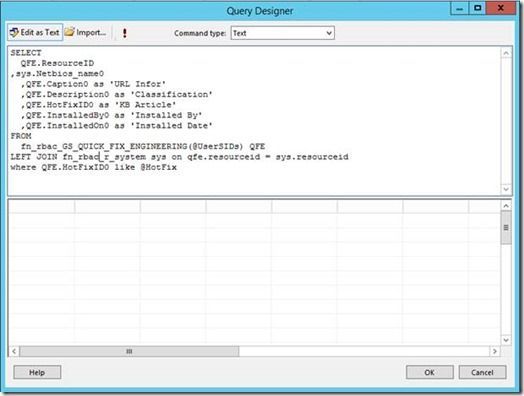
Task: Click the query pane scroll down arrow
Action: (506, 189)
